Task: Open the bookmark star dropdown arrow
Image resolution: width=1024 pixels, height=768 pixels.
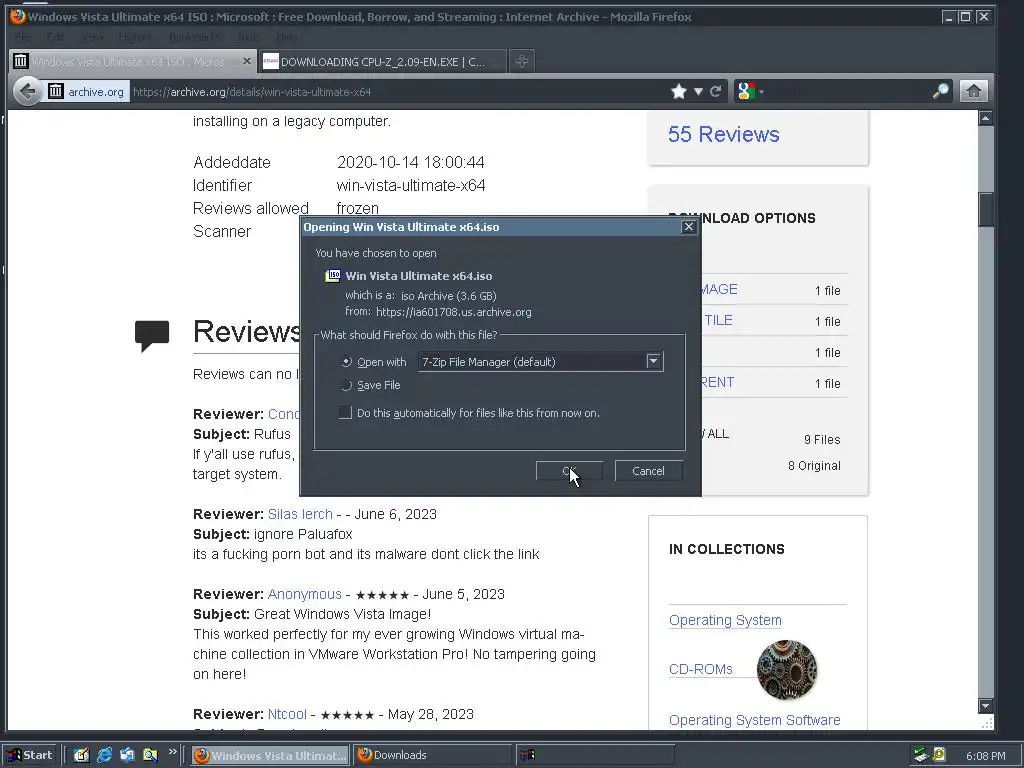Action: point(698,91)
